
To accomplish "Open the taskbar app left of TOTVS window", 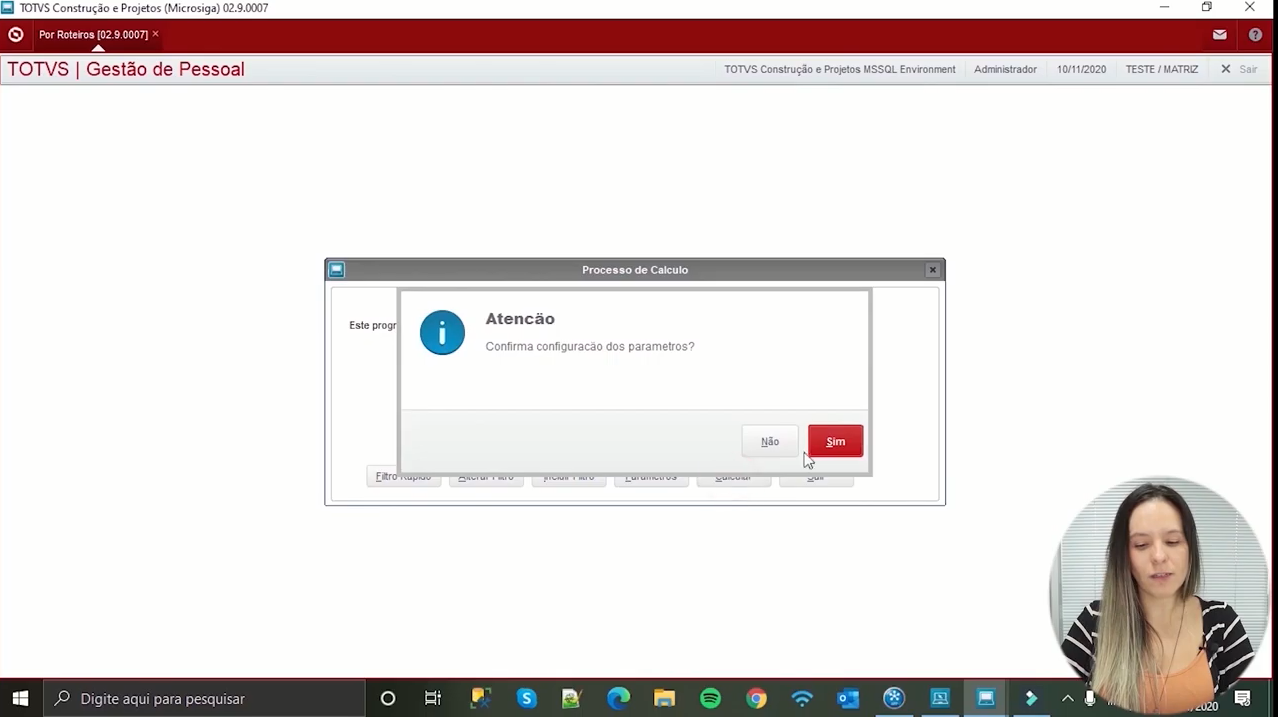I will 940,698.
